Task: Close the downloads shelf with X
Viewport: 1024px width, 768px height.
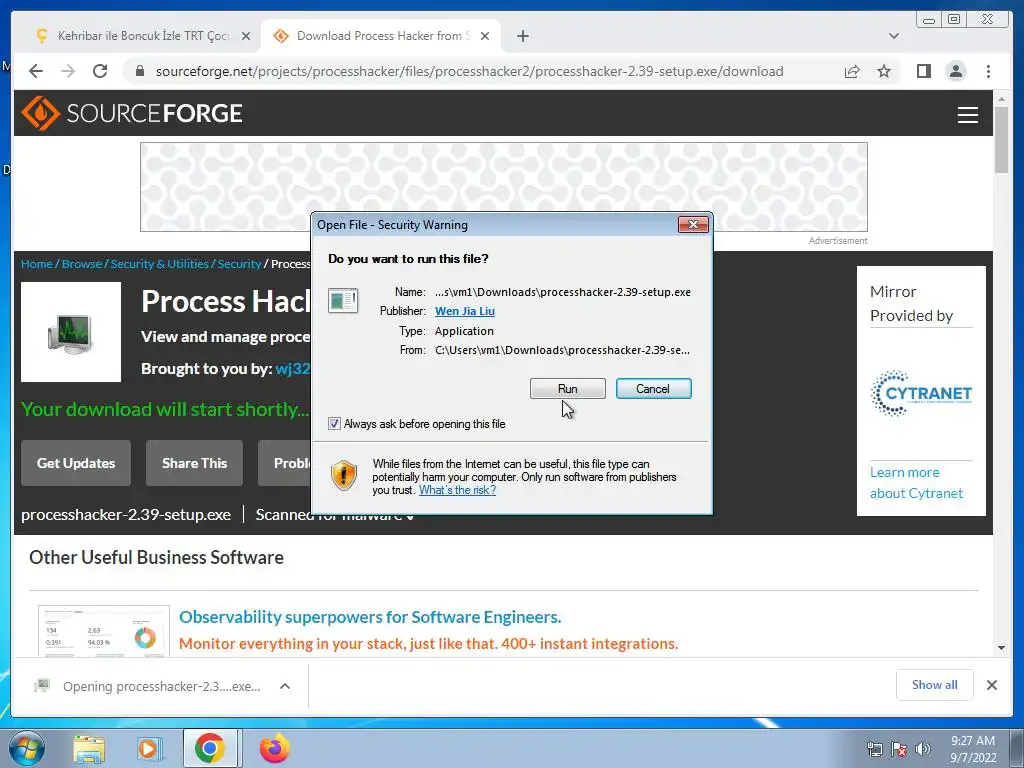Action: [x=991, y=685]
